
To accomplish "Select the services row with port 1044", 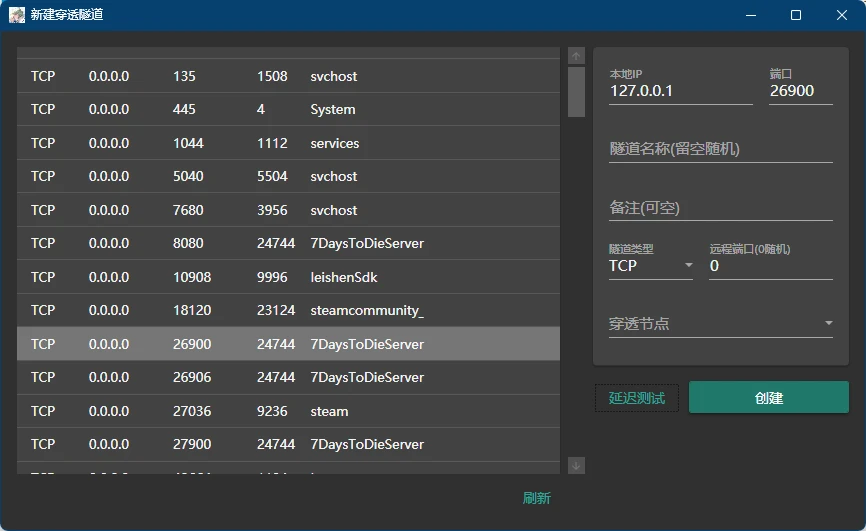I will (288, 143).
